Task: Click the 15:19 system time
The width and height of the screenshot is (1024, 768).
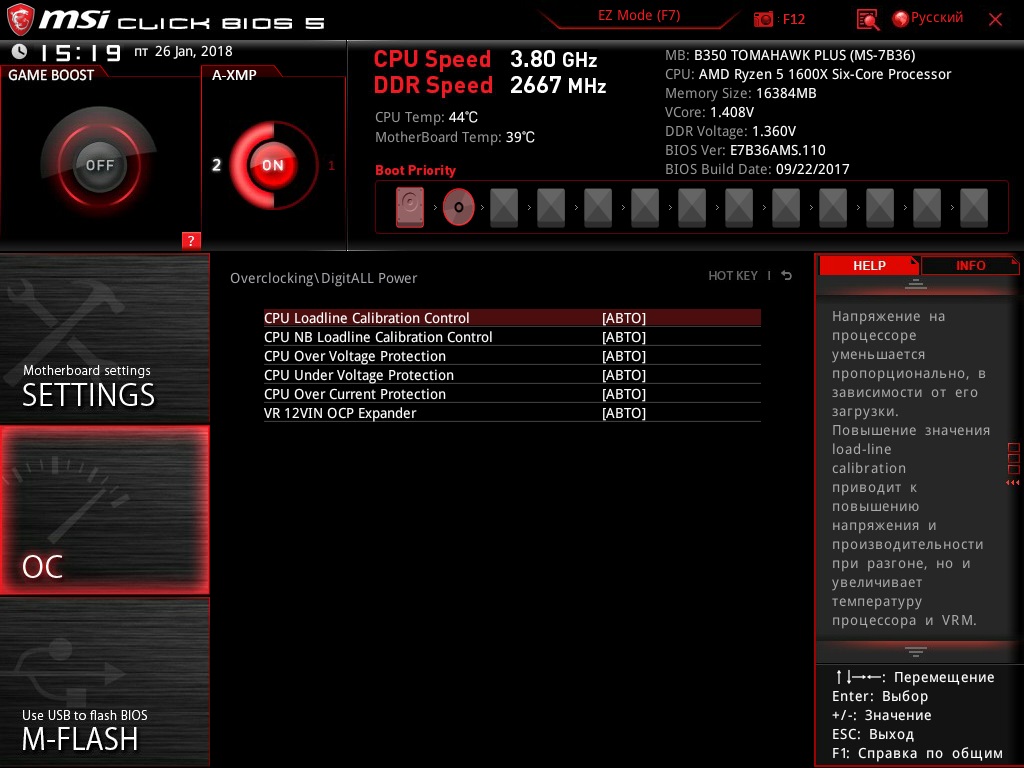Action: coord(80,52)
